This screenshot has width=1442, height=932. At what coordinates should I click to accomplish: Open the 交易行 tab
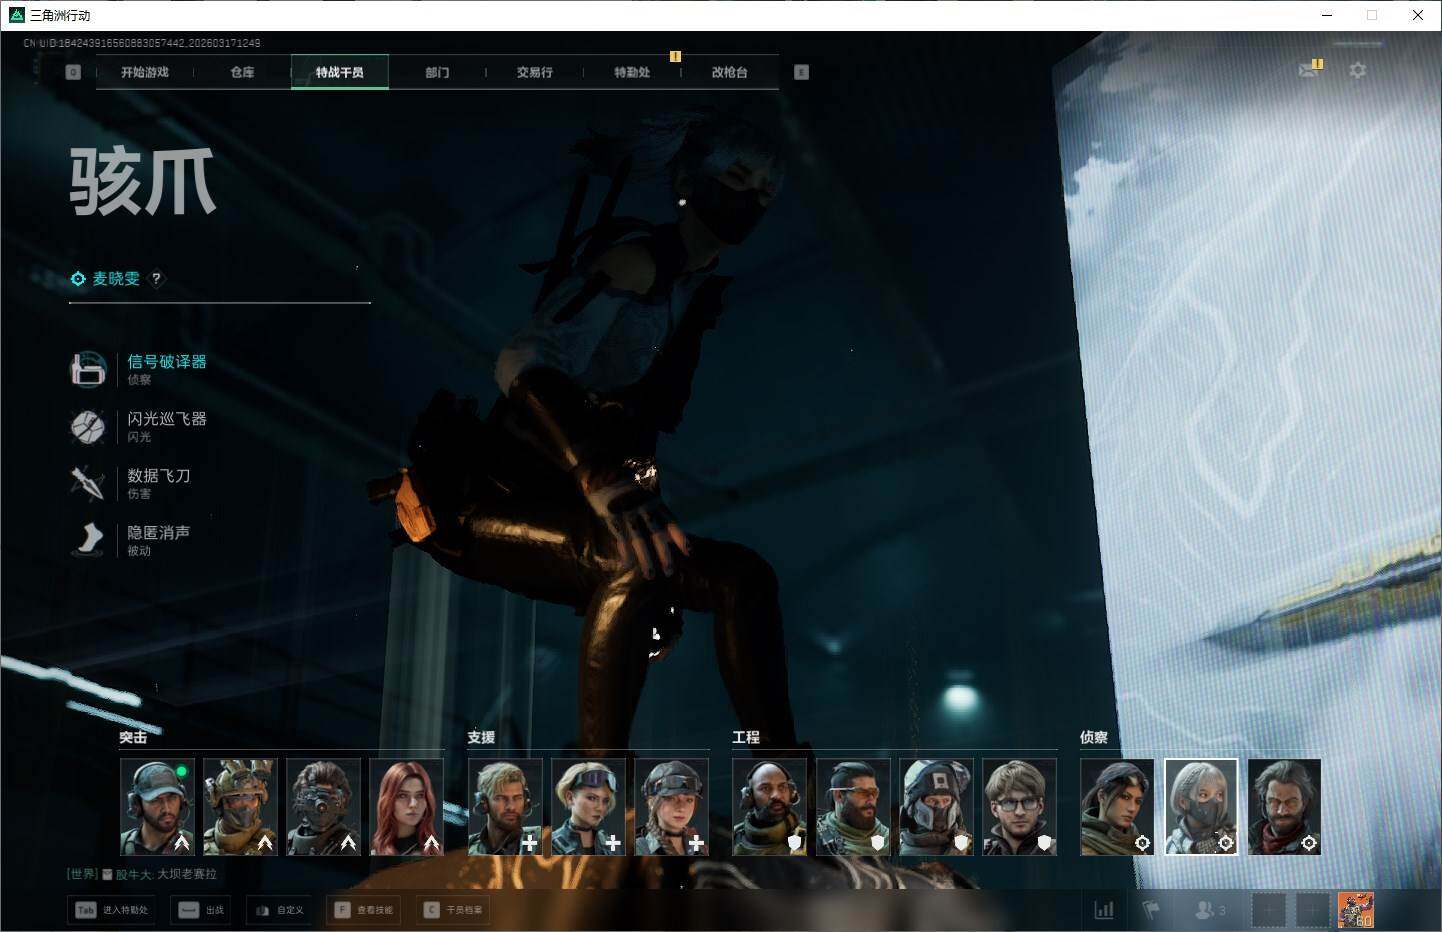534,72
